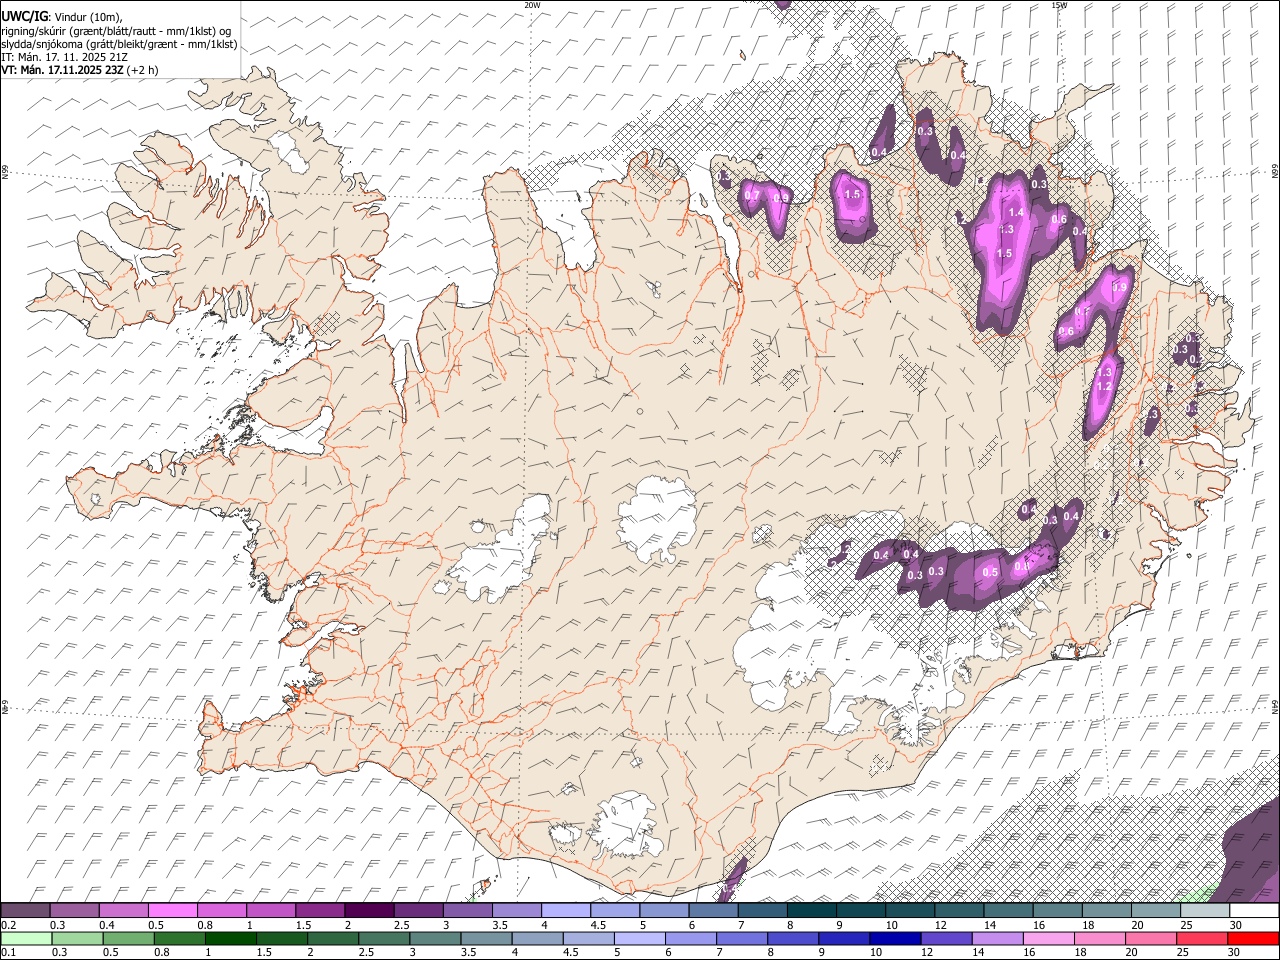The height and width of the screenshot is (960, 1280).
Task: Click the '0.1' label in the lower legend
Action: coord(8,953)
